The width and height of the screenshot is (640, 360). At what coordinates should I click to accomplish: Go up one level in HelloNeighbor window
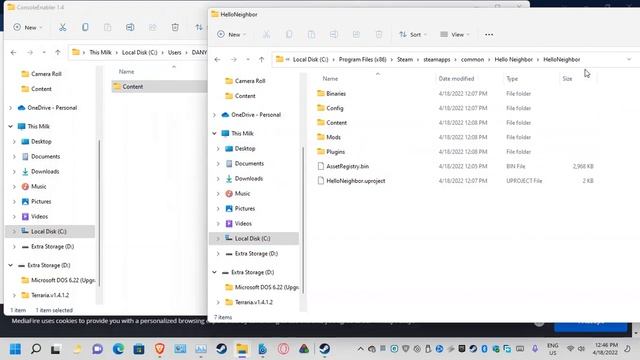tap(262, 60)
